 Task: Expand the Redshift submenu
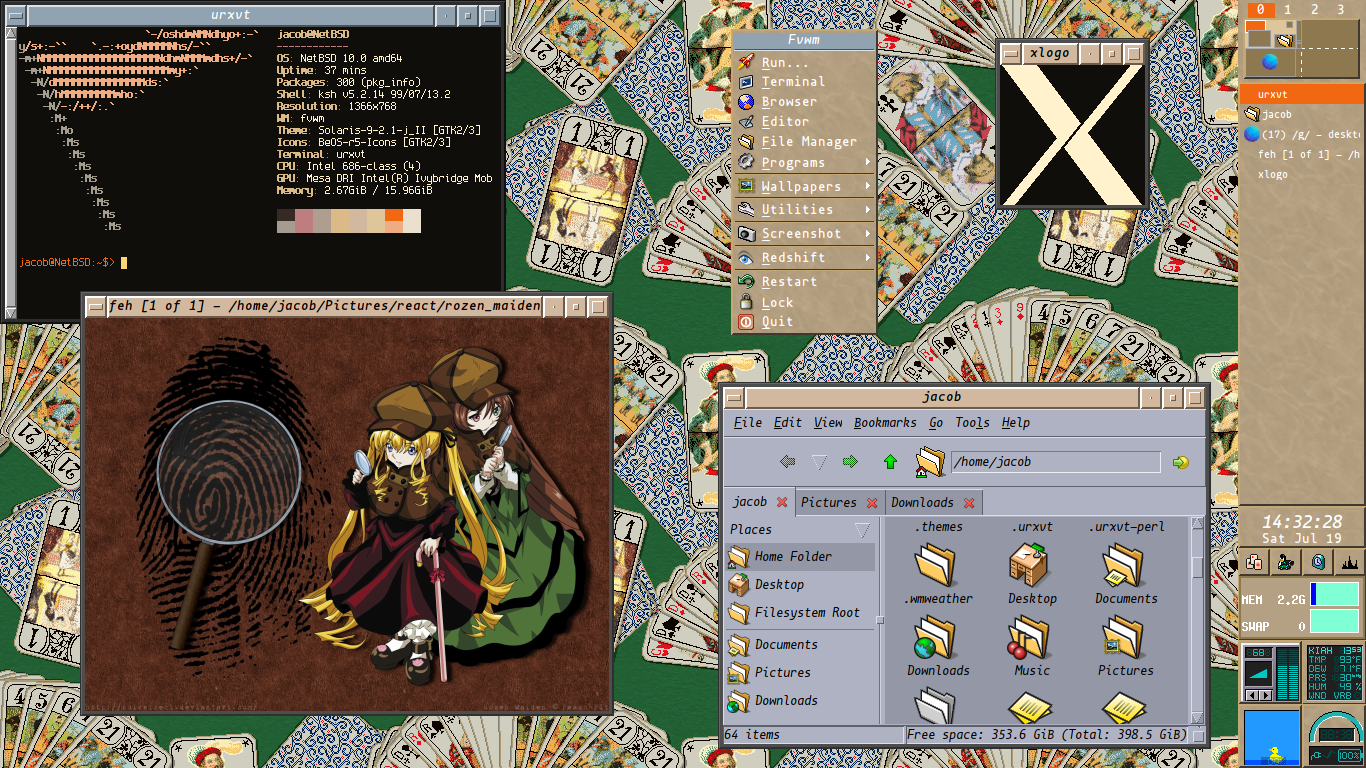[868, 258]
